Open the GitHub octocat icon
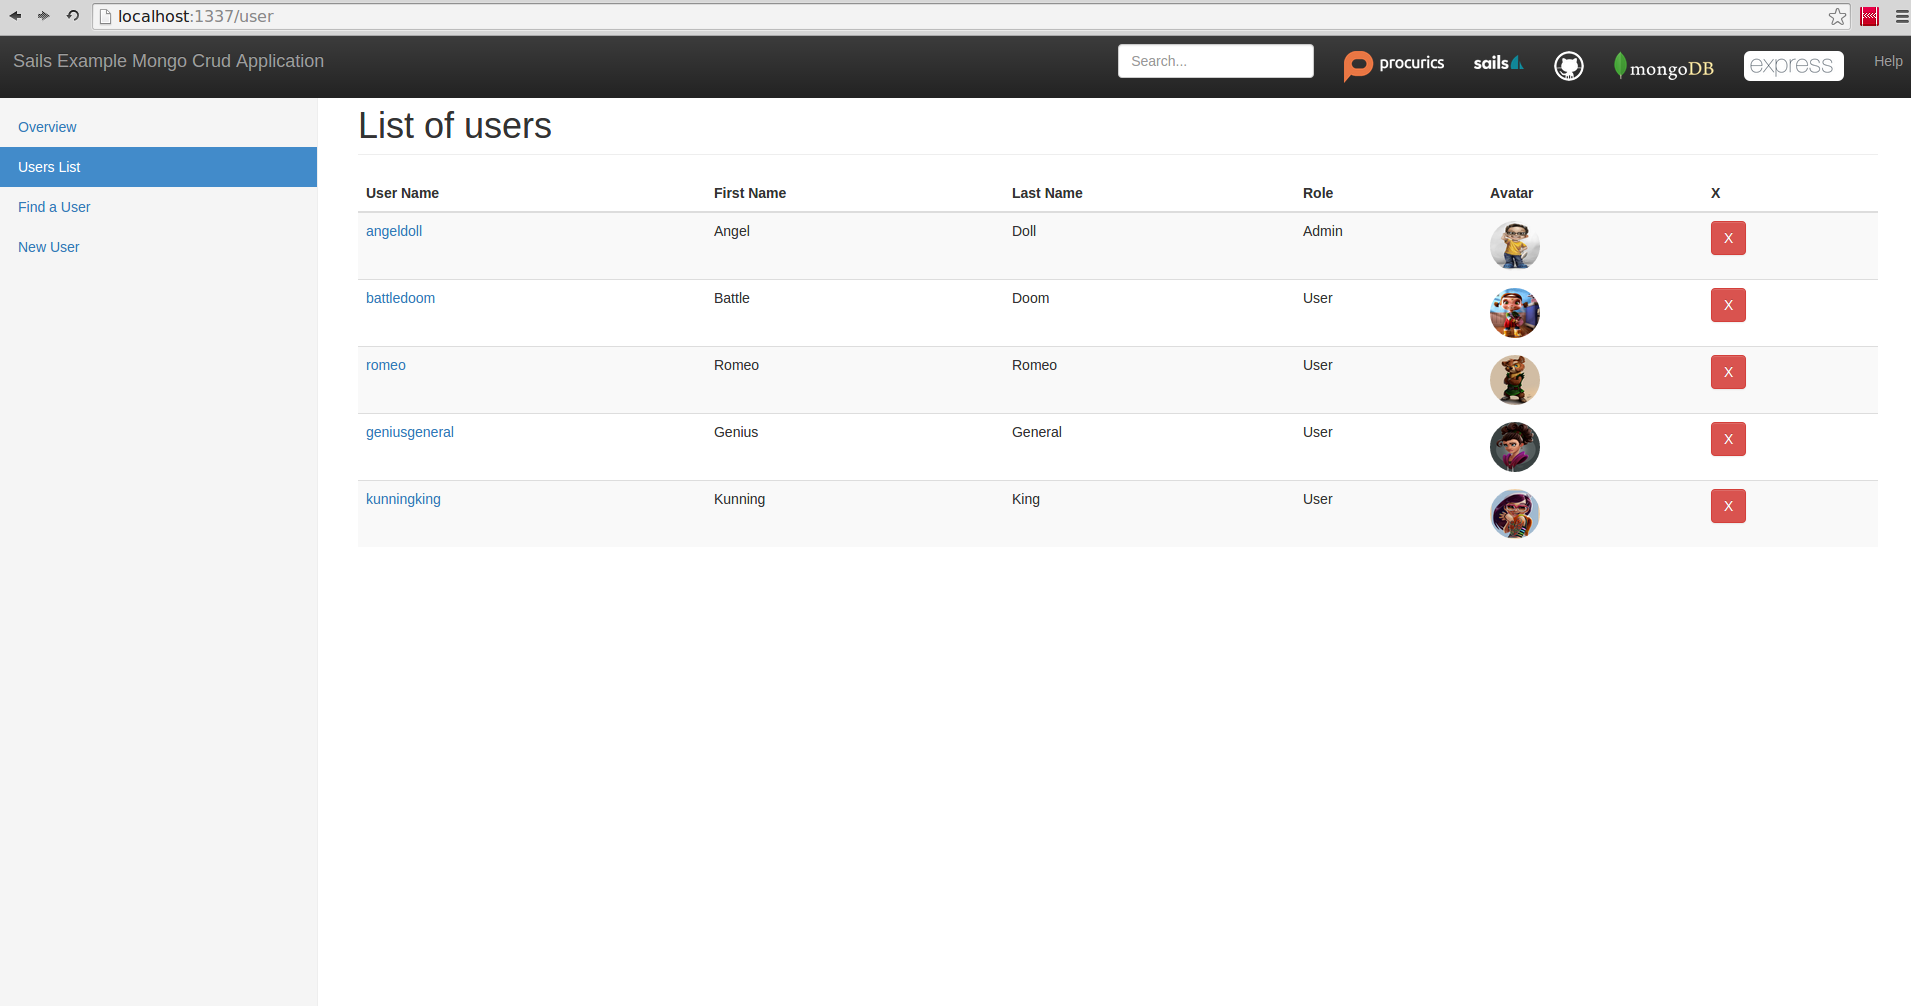This screenshot has height=1006, width=1911. point(1568,66)
